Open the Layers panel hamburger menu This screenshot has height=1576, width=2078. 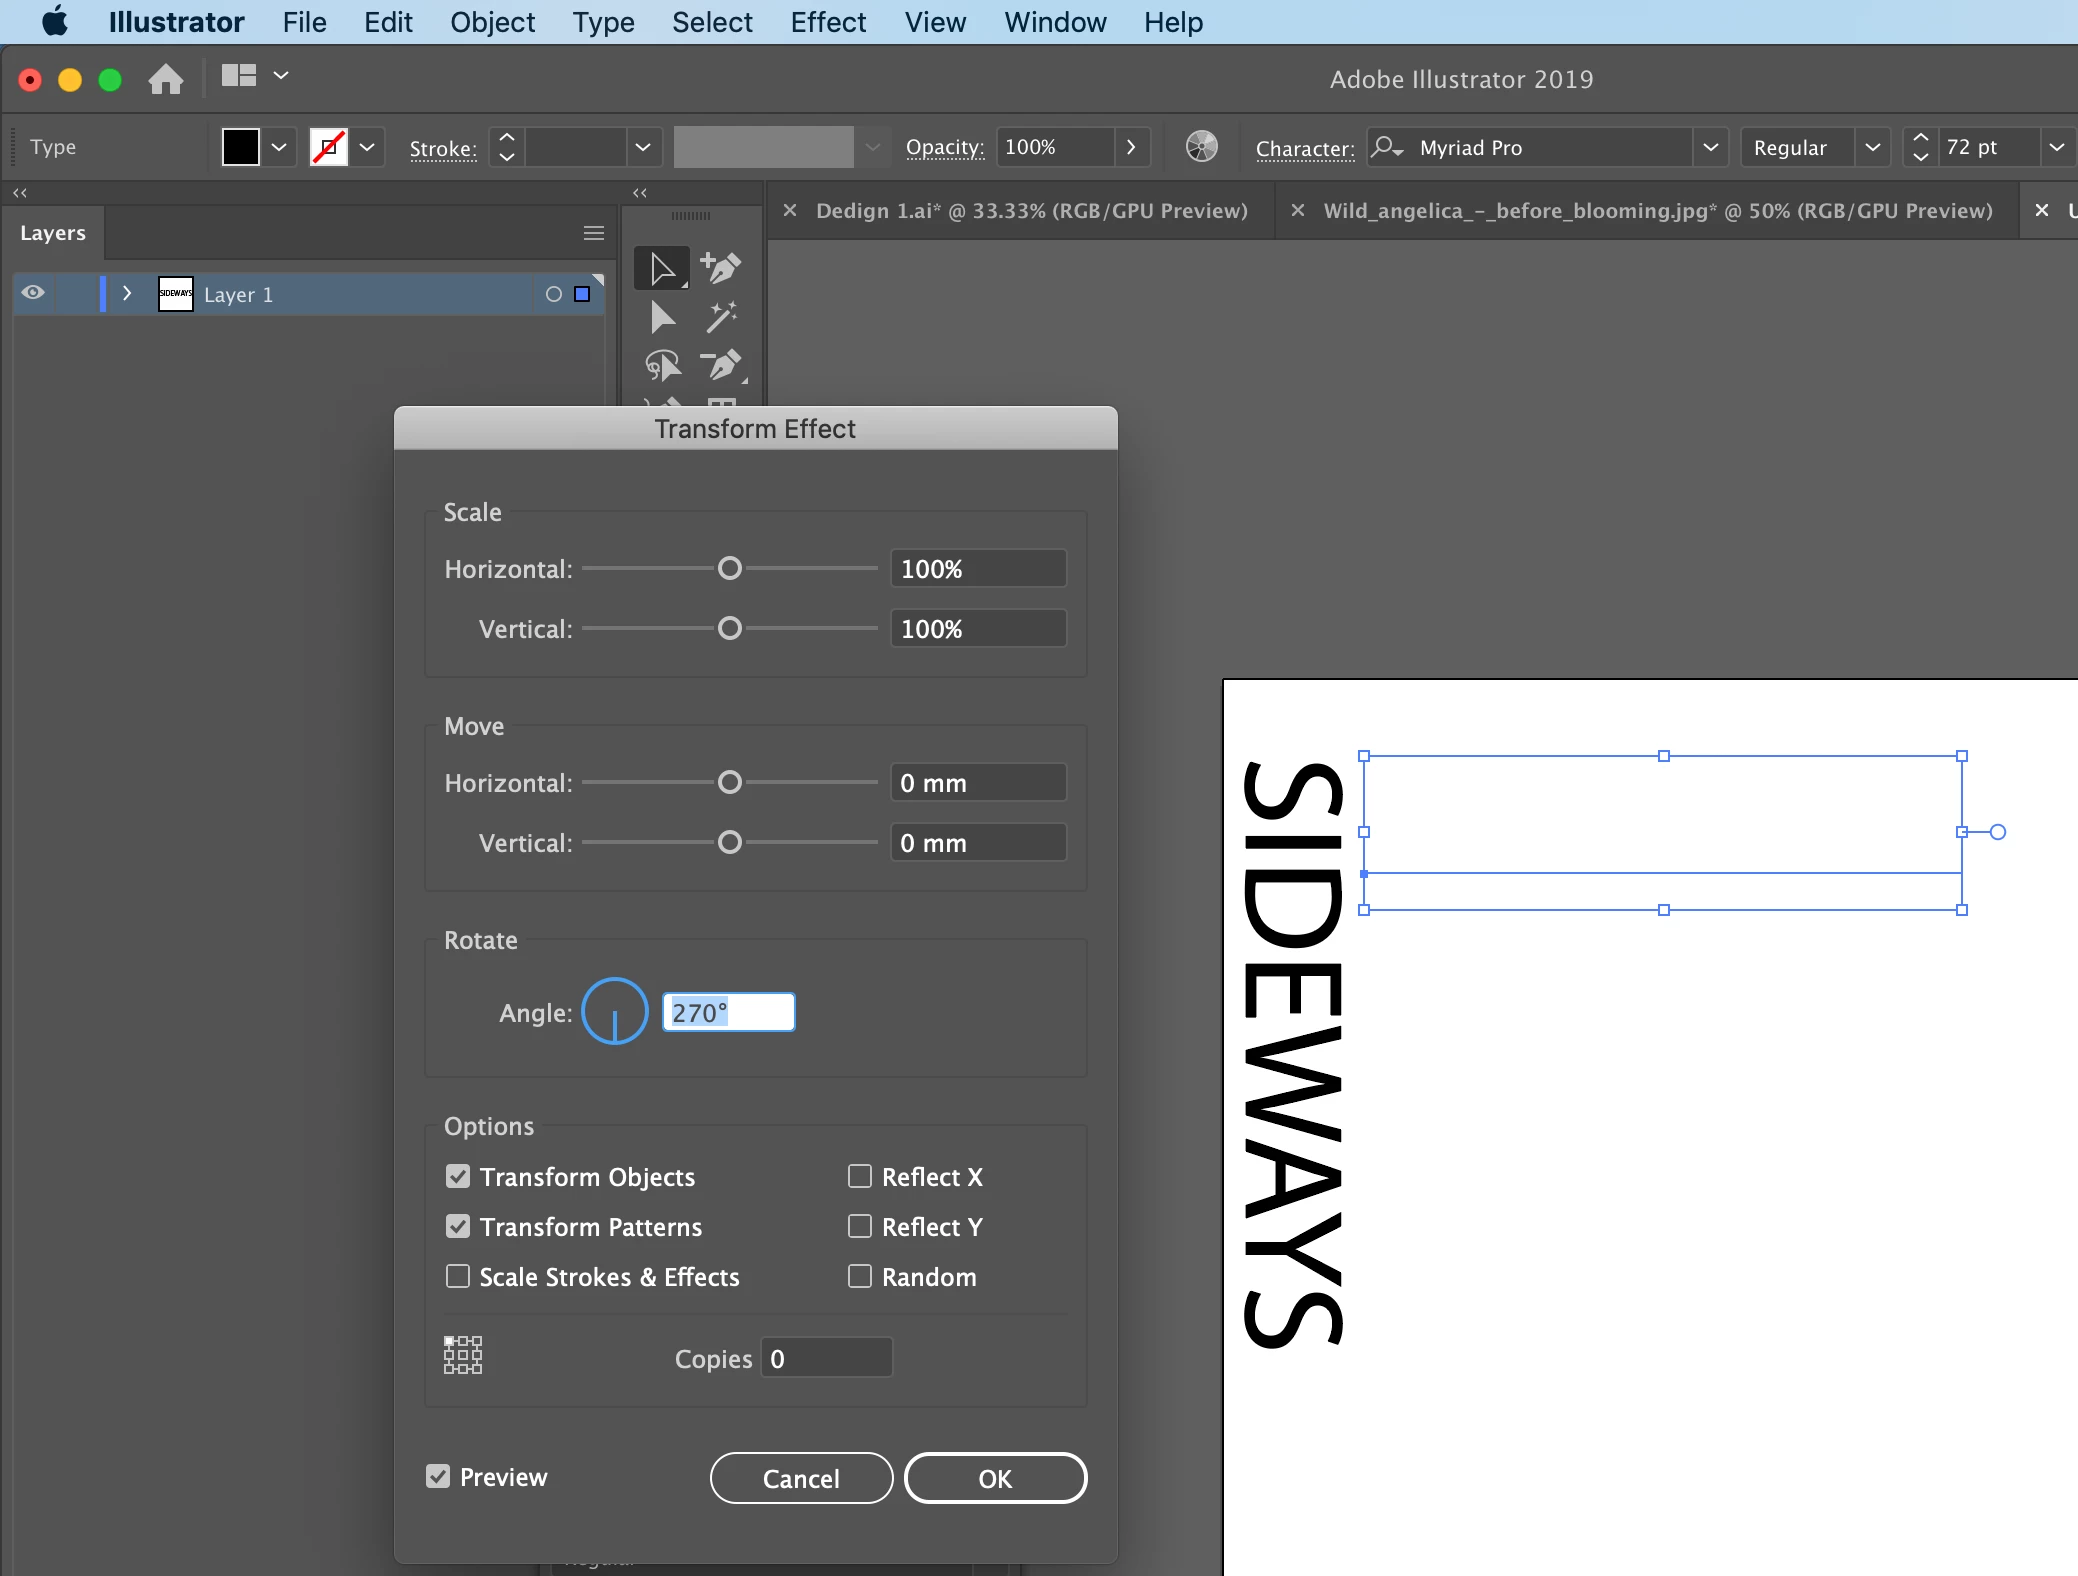tap(594, 233)
